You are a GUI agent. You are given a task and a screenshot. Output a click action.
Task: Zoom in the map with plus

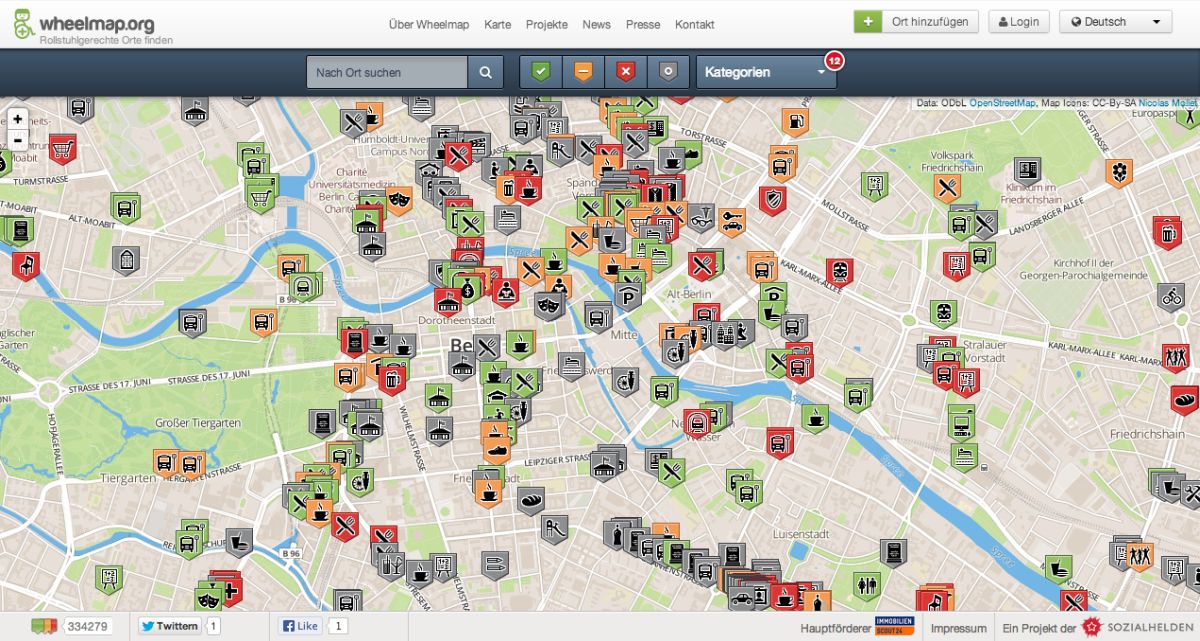tap(17, 119)
